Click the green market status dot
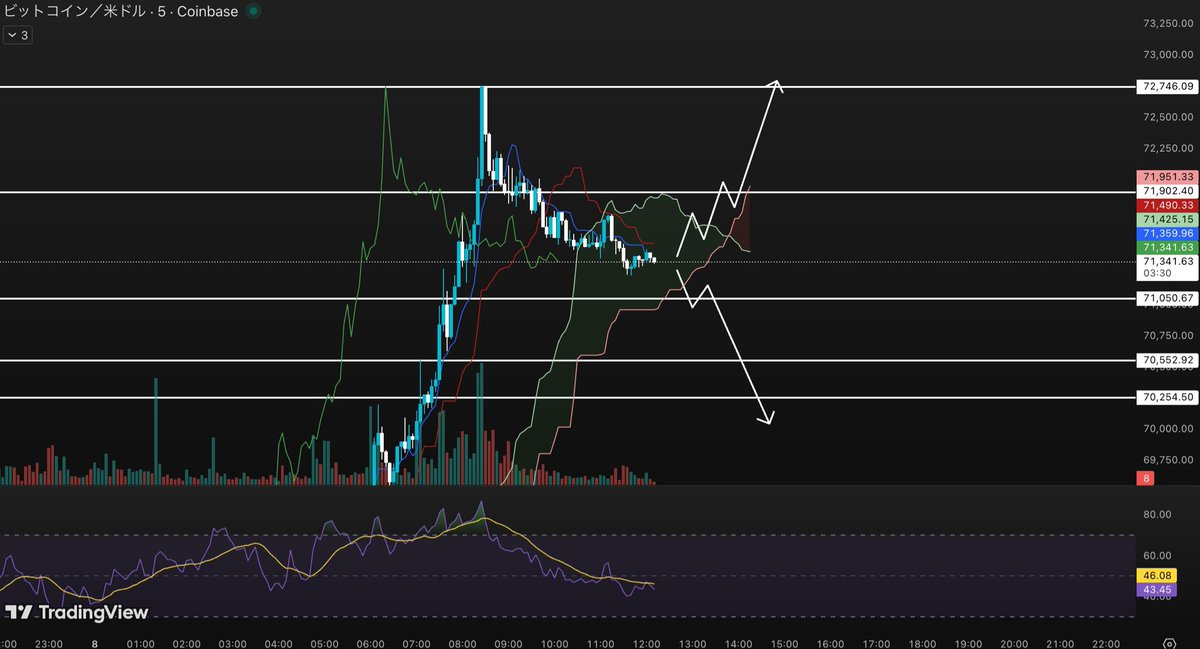This screenshot has width=1200, height=649. (253, 11)
